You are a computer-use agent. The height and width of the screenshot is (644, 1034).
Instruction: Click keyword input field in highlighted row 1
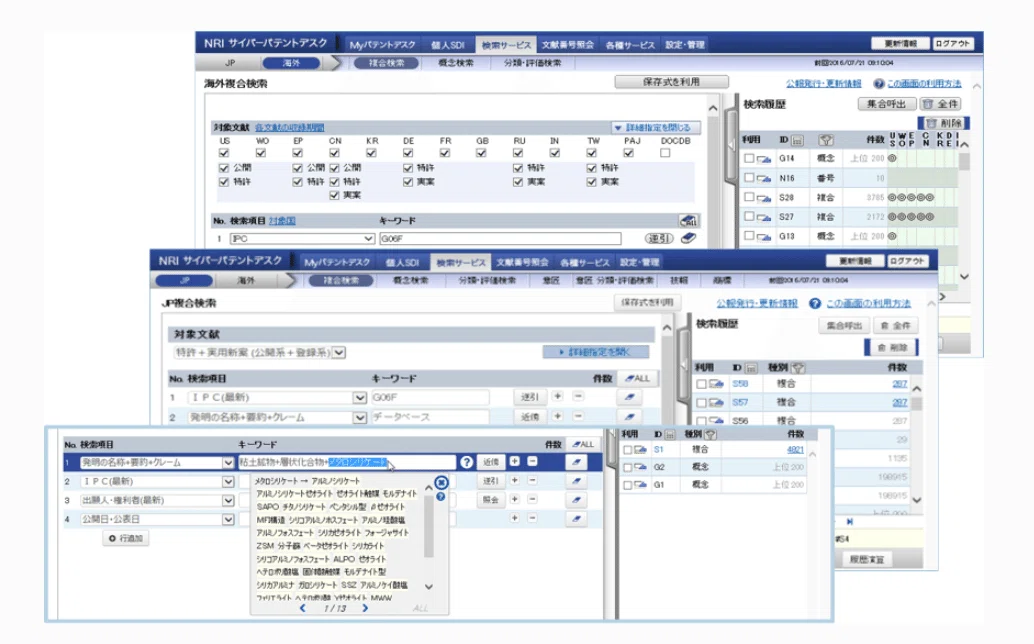point(346,462)
